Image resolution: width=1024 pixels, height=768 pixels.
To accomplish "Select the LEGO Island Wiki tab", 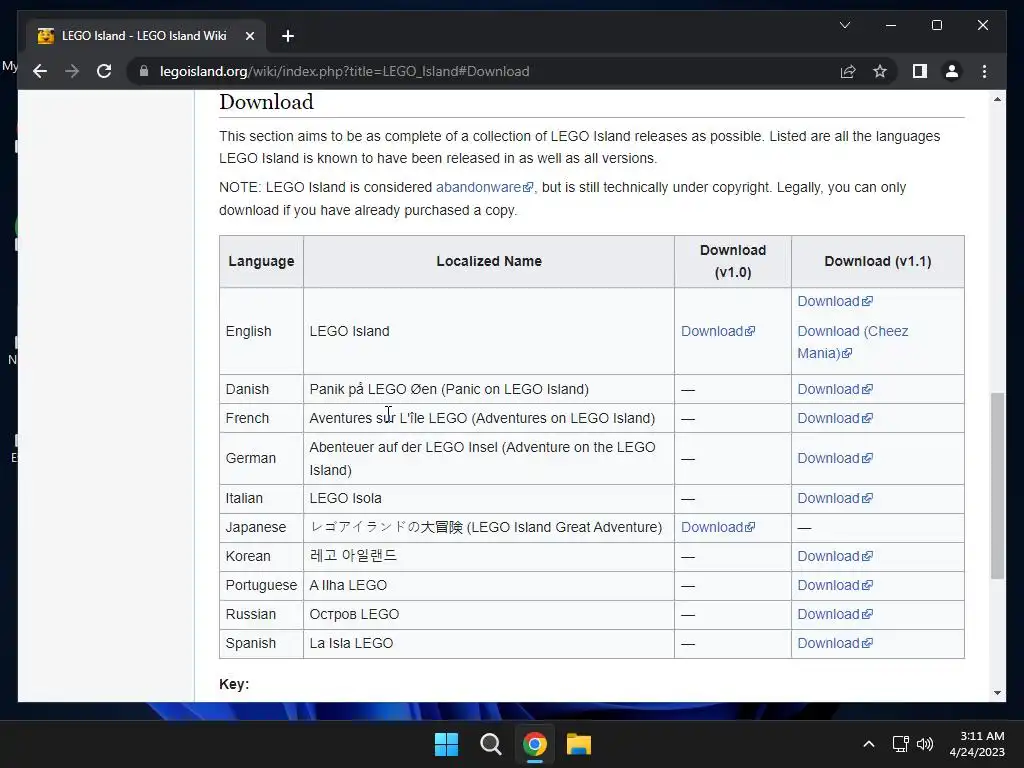I will pos(144,36).
